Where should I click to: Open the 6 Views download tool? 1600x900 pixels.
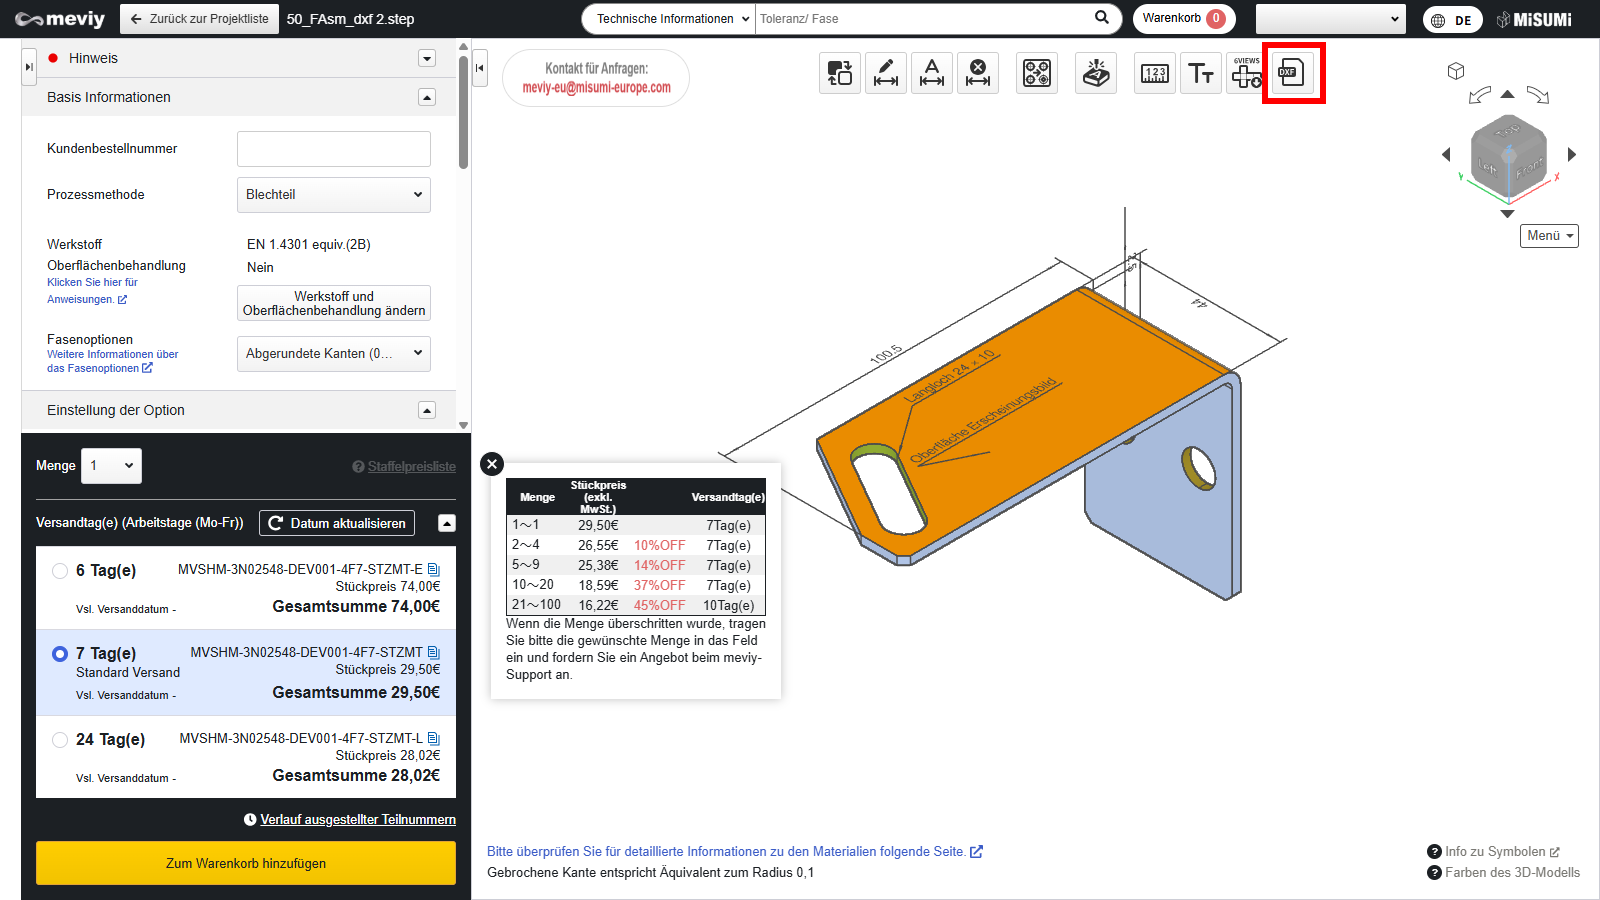pyautogui.click(x=1246, y=73)
